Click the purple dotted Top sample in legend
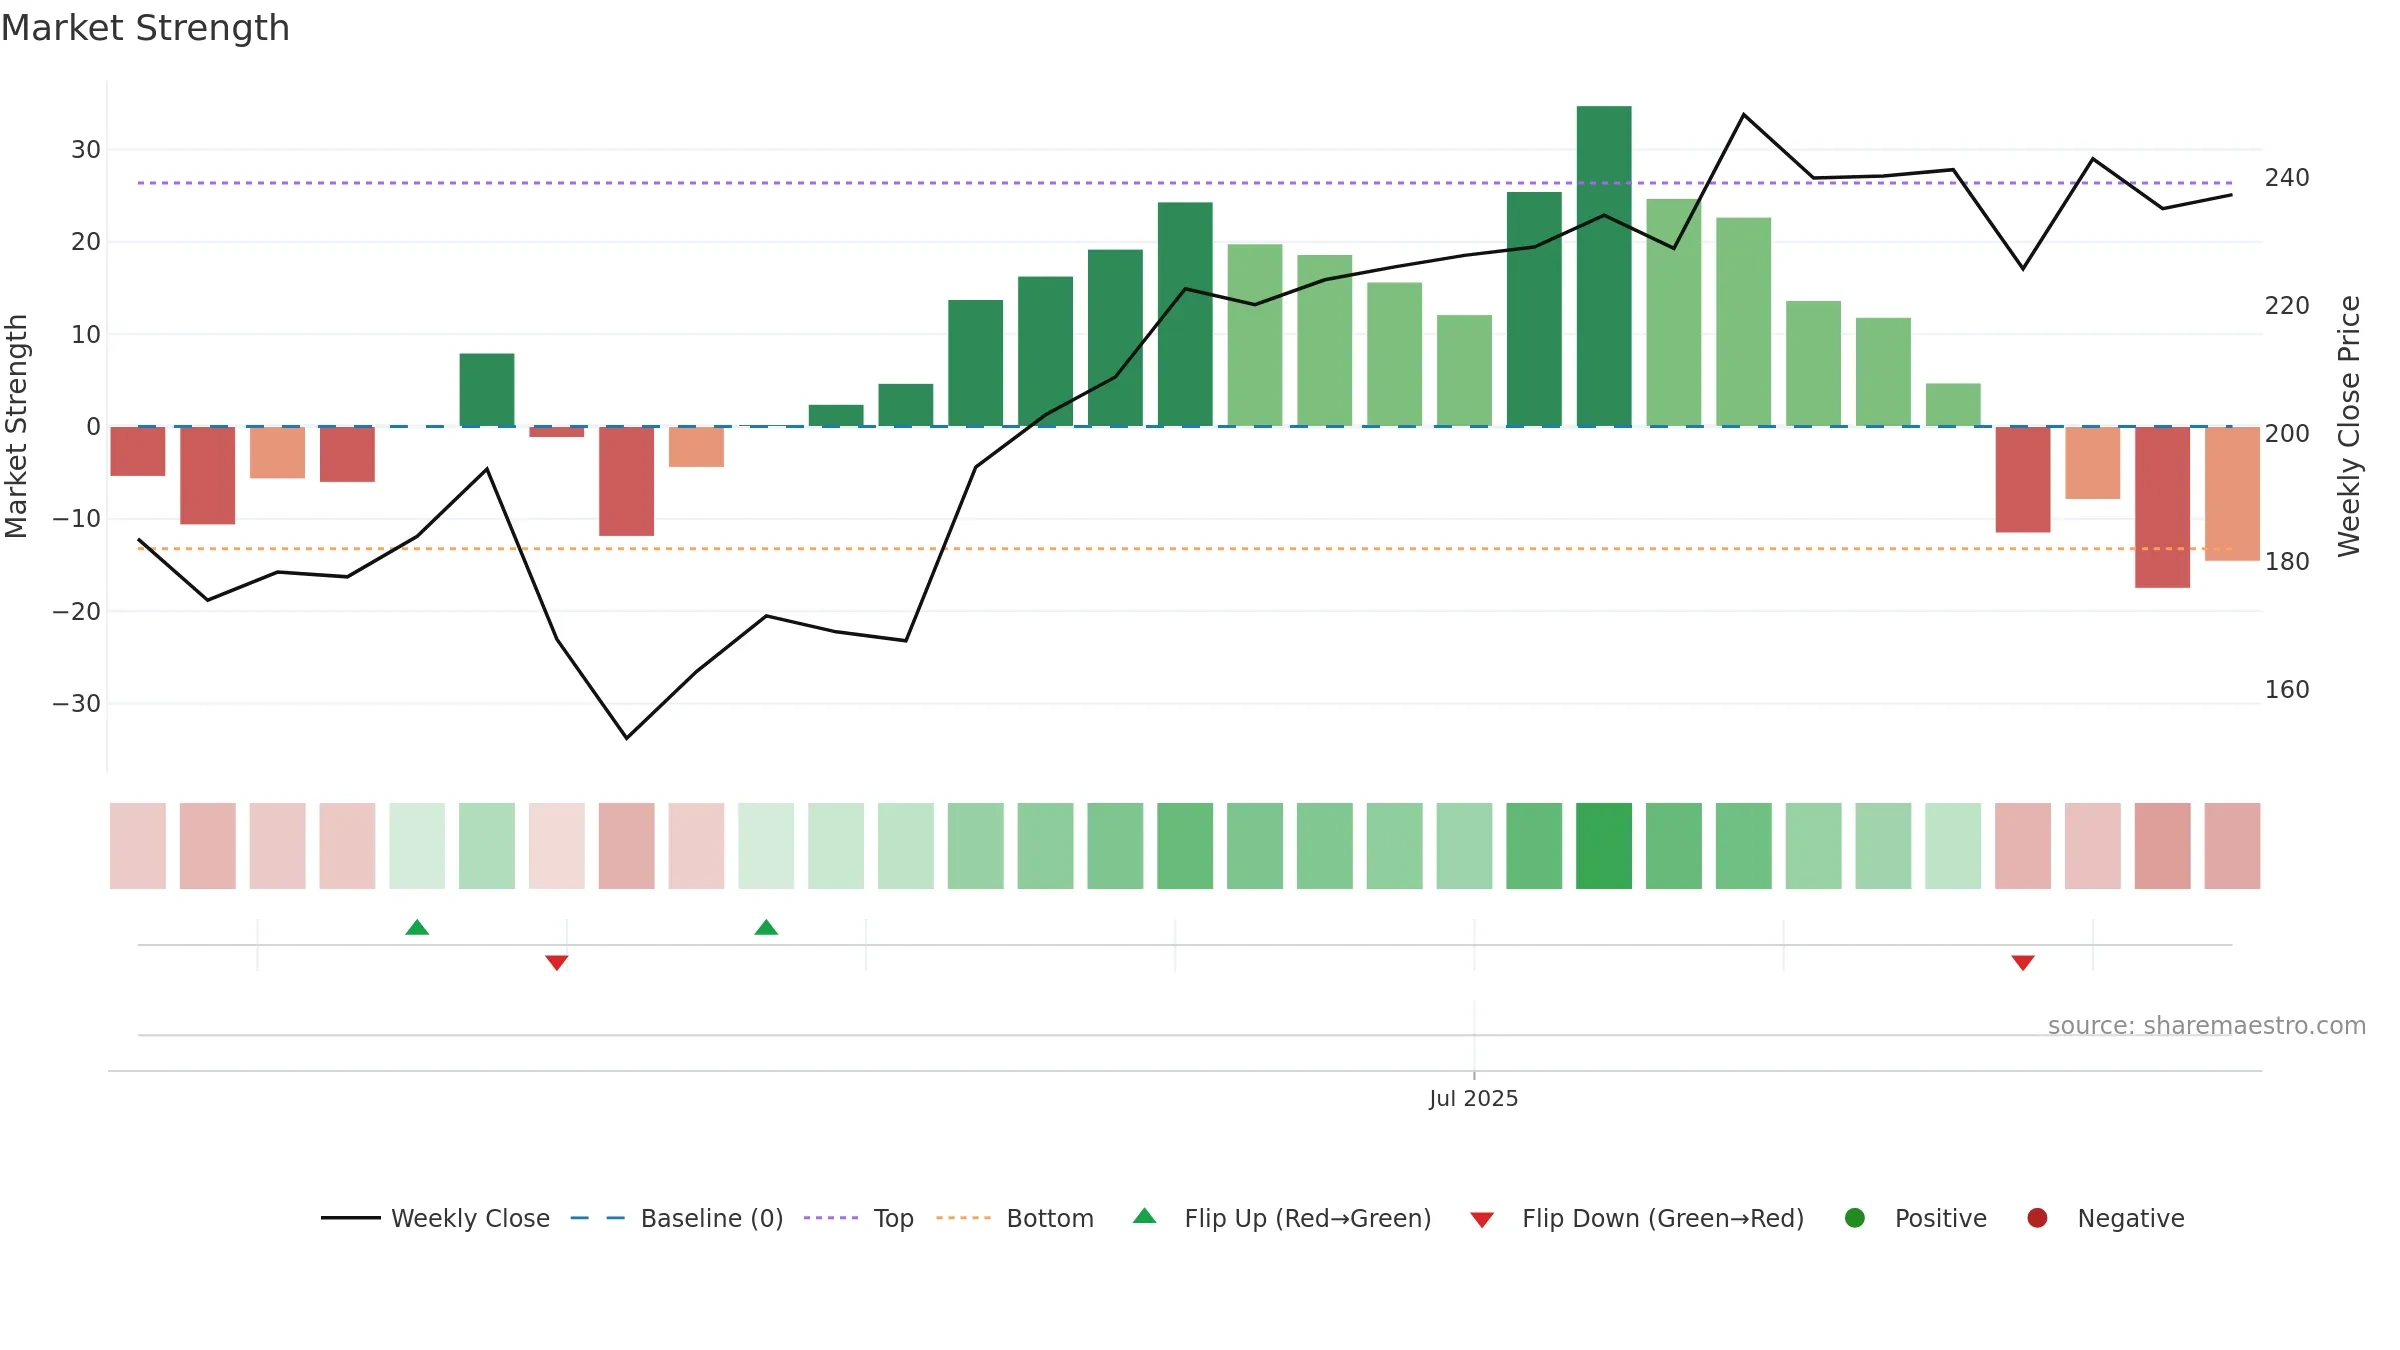 point(831,1218)
